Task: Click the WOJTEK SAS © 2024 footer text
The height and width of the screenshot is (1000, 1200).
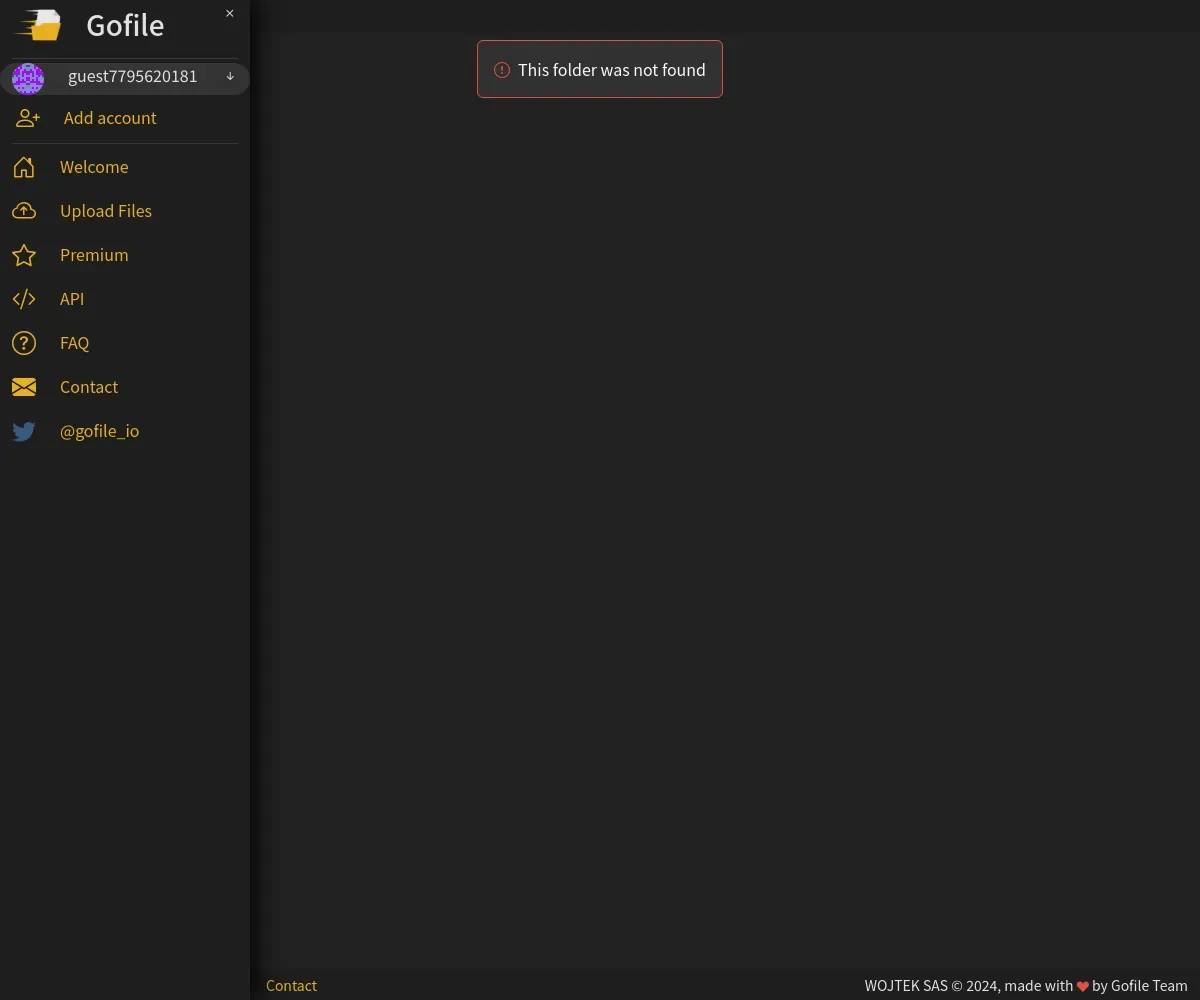Action: pyautogui.click(x=932, y=985)
